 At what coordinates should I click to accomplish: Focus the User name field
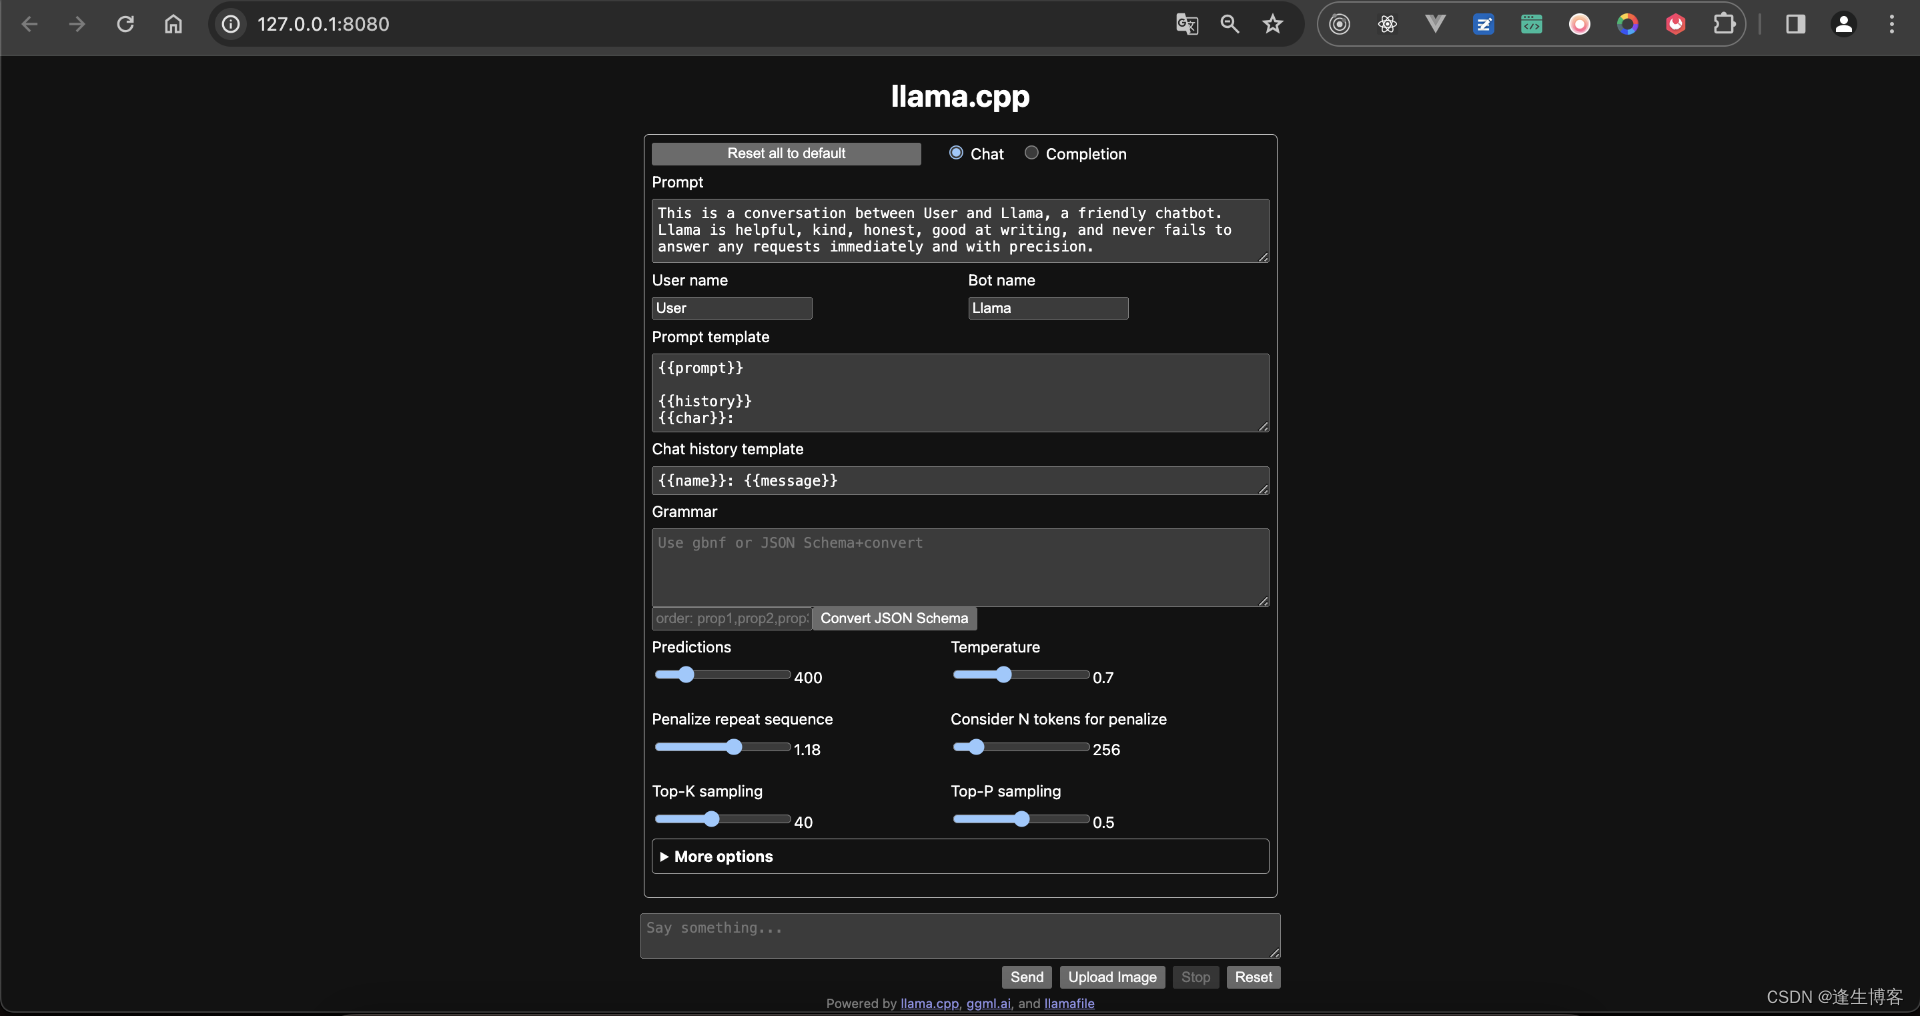(x=732, y=308)
